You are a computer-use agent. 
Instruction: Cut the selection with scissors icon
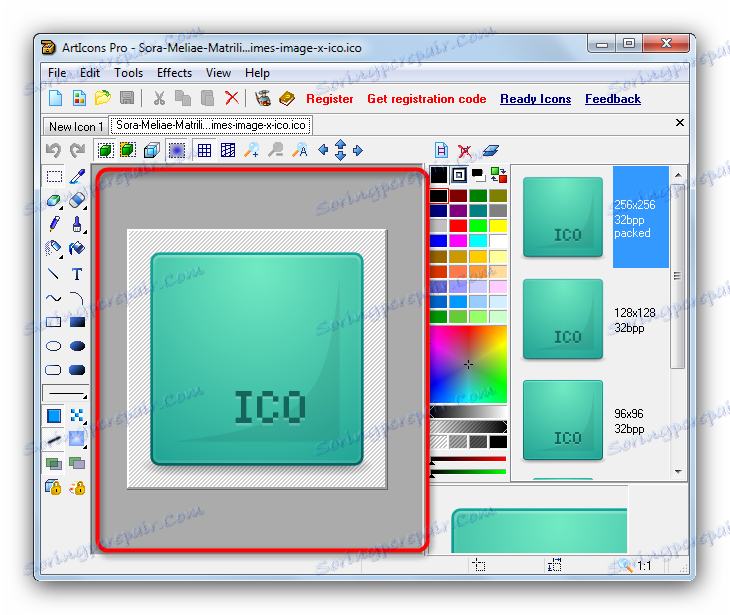(x=159, y=98)
